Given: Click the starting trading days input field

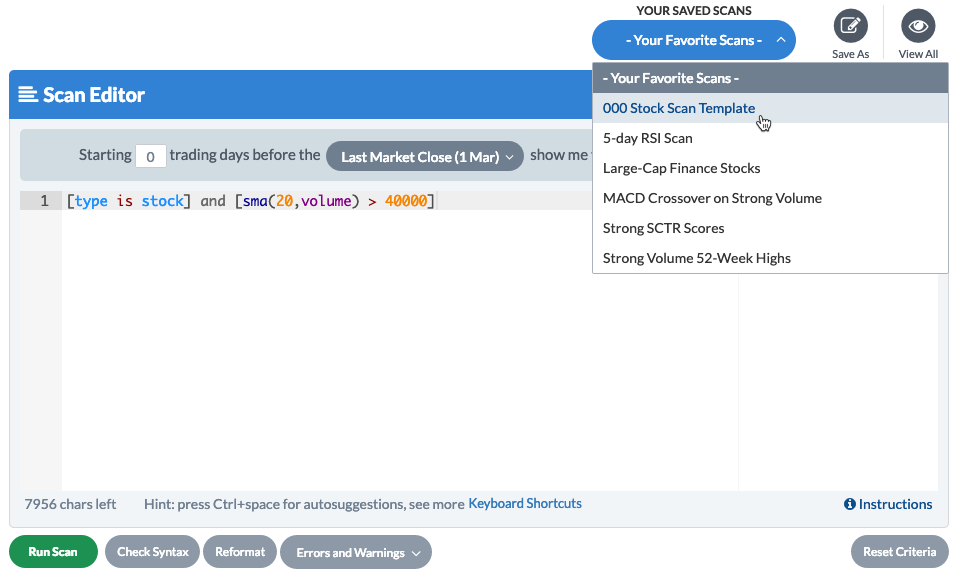Looking at the screenshot, I should coord(150,156).
